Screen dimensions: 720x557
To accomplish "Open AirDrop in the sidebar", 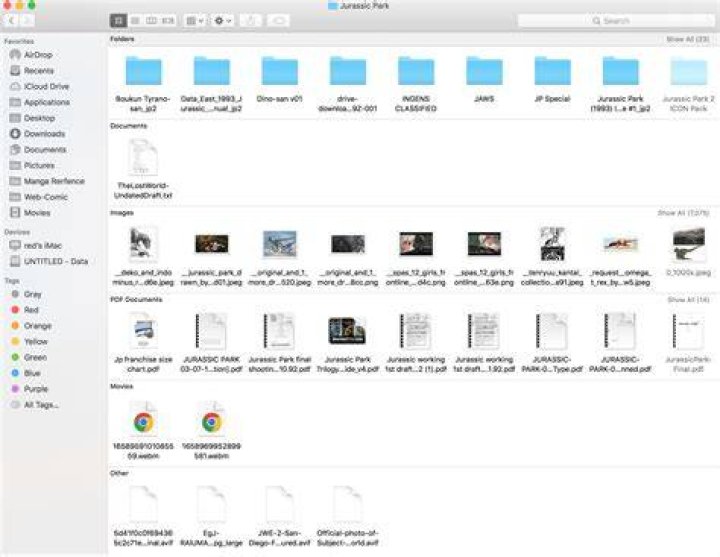I will 38,55.
